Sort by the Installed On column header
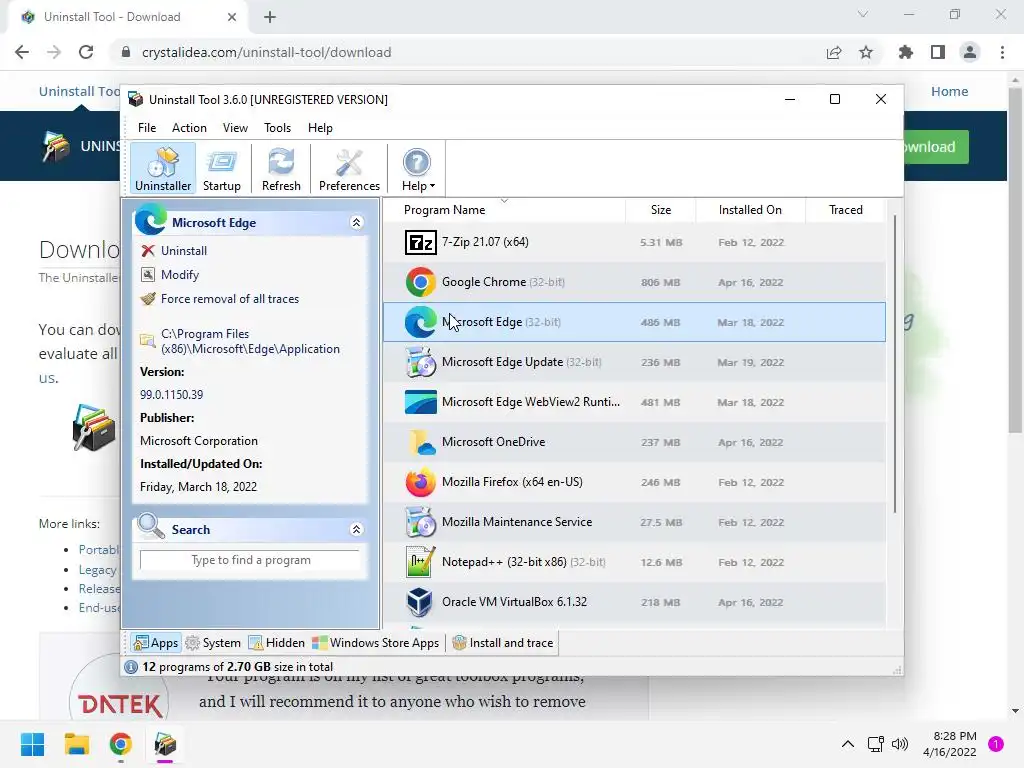This screenshot has width=1024, height=768. [750, 210]
